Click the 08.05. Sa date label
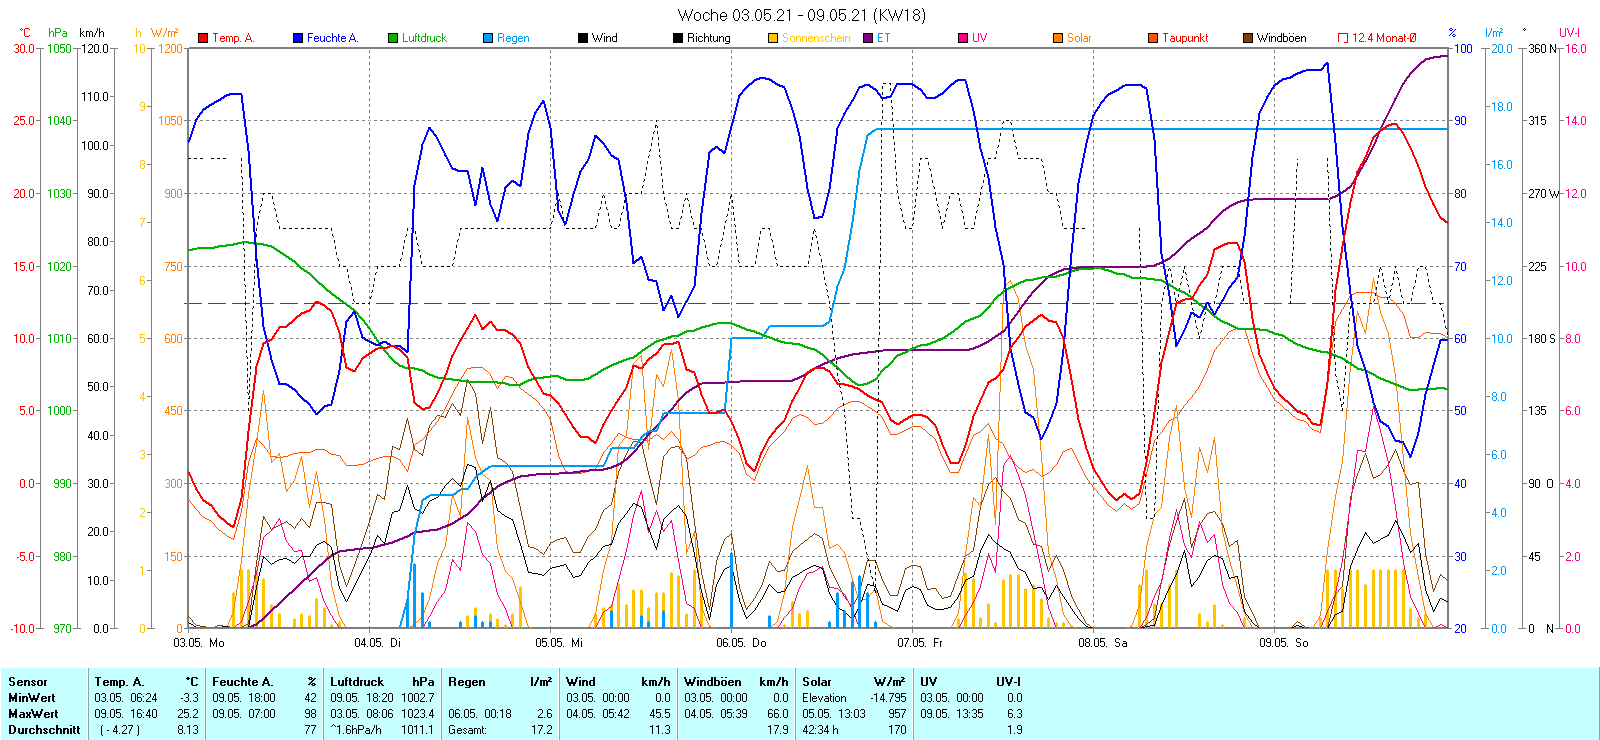 tap(1103, 643)
